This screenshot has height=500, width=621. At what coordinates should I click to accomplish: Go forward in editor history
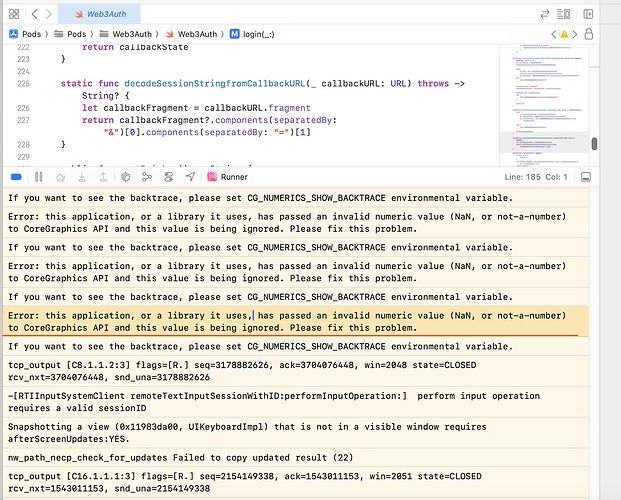[48, 14]
